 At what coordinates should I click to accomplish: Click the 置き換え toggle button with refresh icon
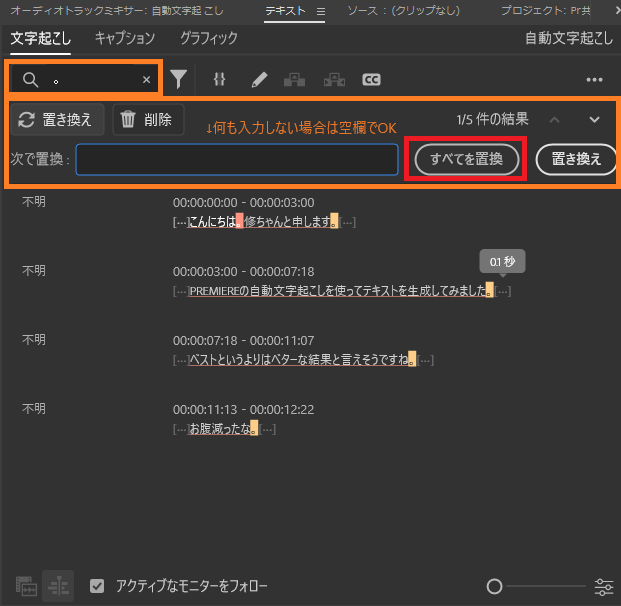(57, 120)
